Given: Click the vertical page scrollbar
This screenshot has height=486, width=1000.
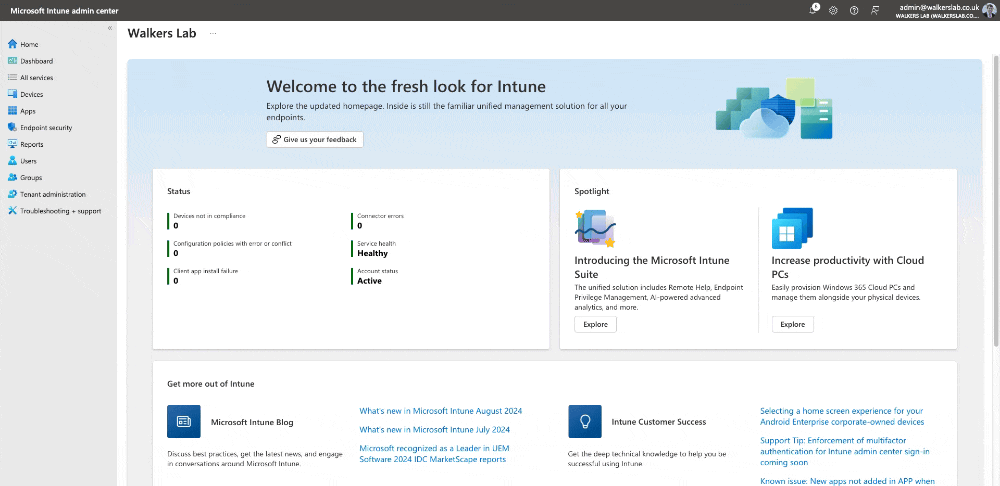Looking at the screenshot, I should pyautogui.click(x=994, y=200).
